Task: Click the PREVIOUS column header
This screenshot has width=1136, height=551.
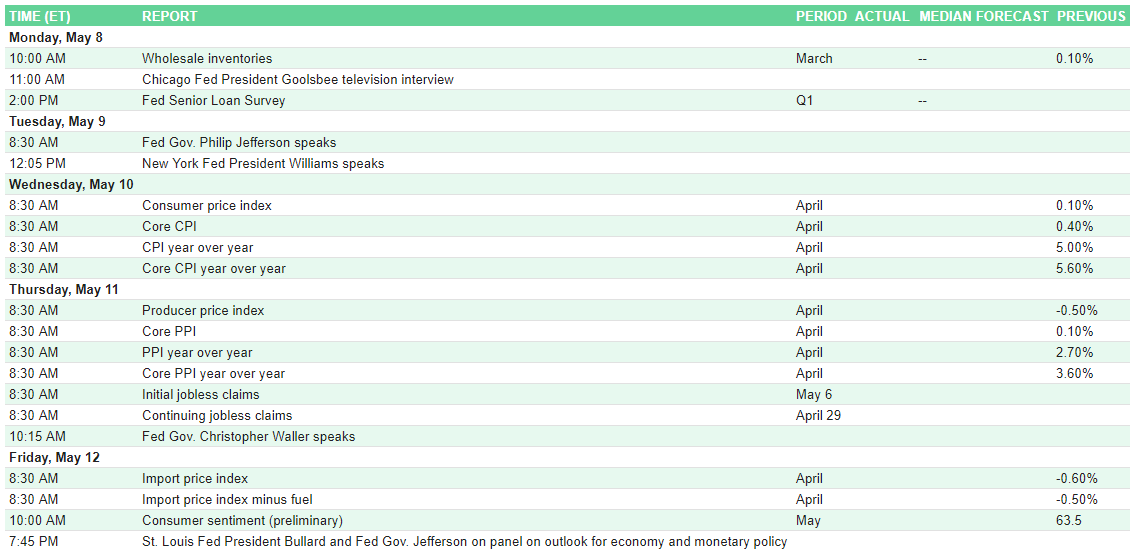Action: click(x=1091, y=16)
